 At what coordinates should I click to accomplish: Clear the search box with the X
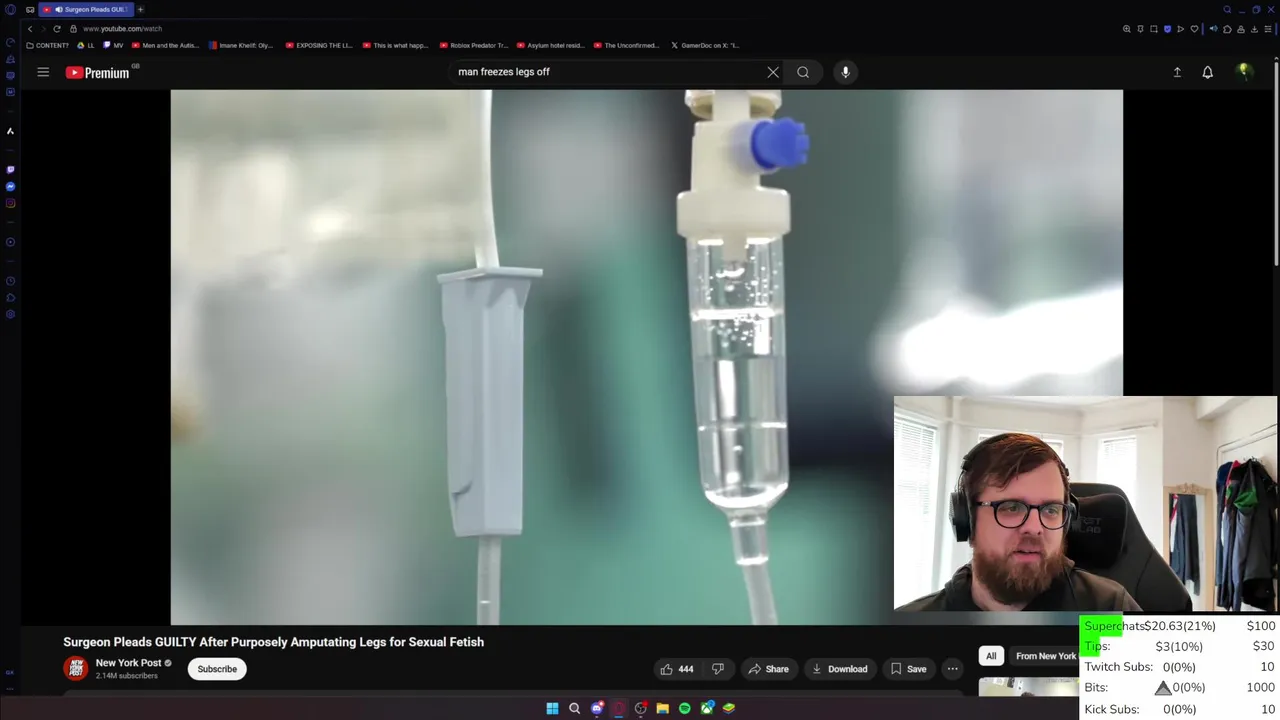[x=773, y=72]
